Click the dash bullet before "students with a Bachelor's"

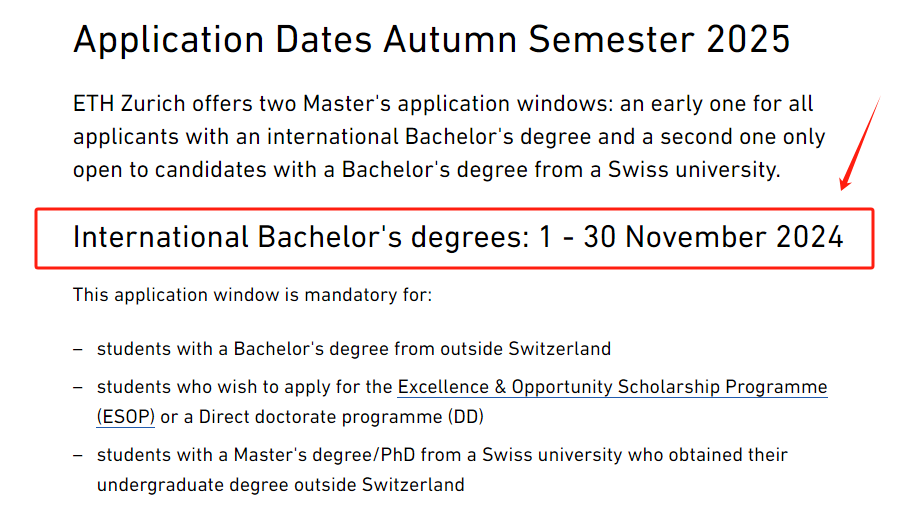pos(78,349)
